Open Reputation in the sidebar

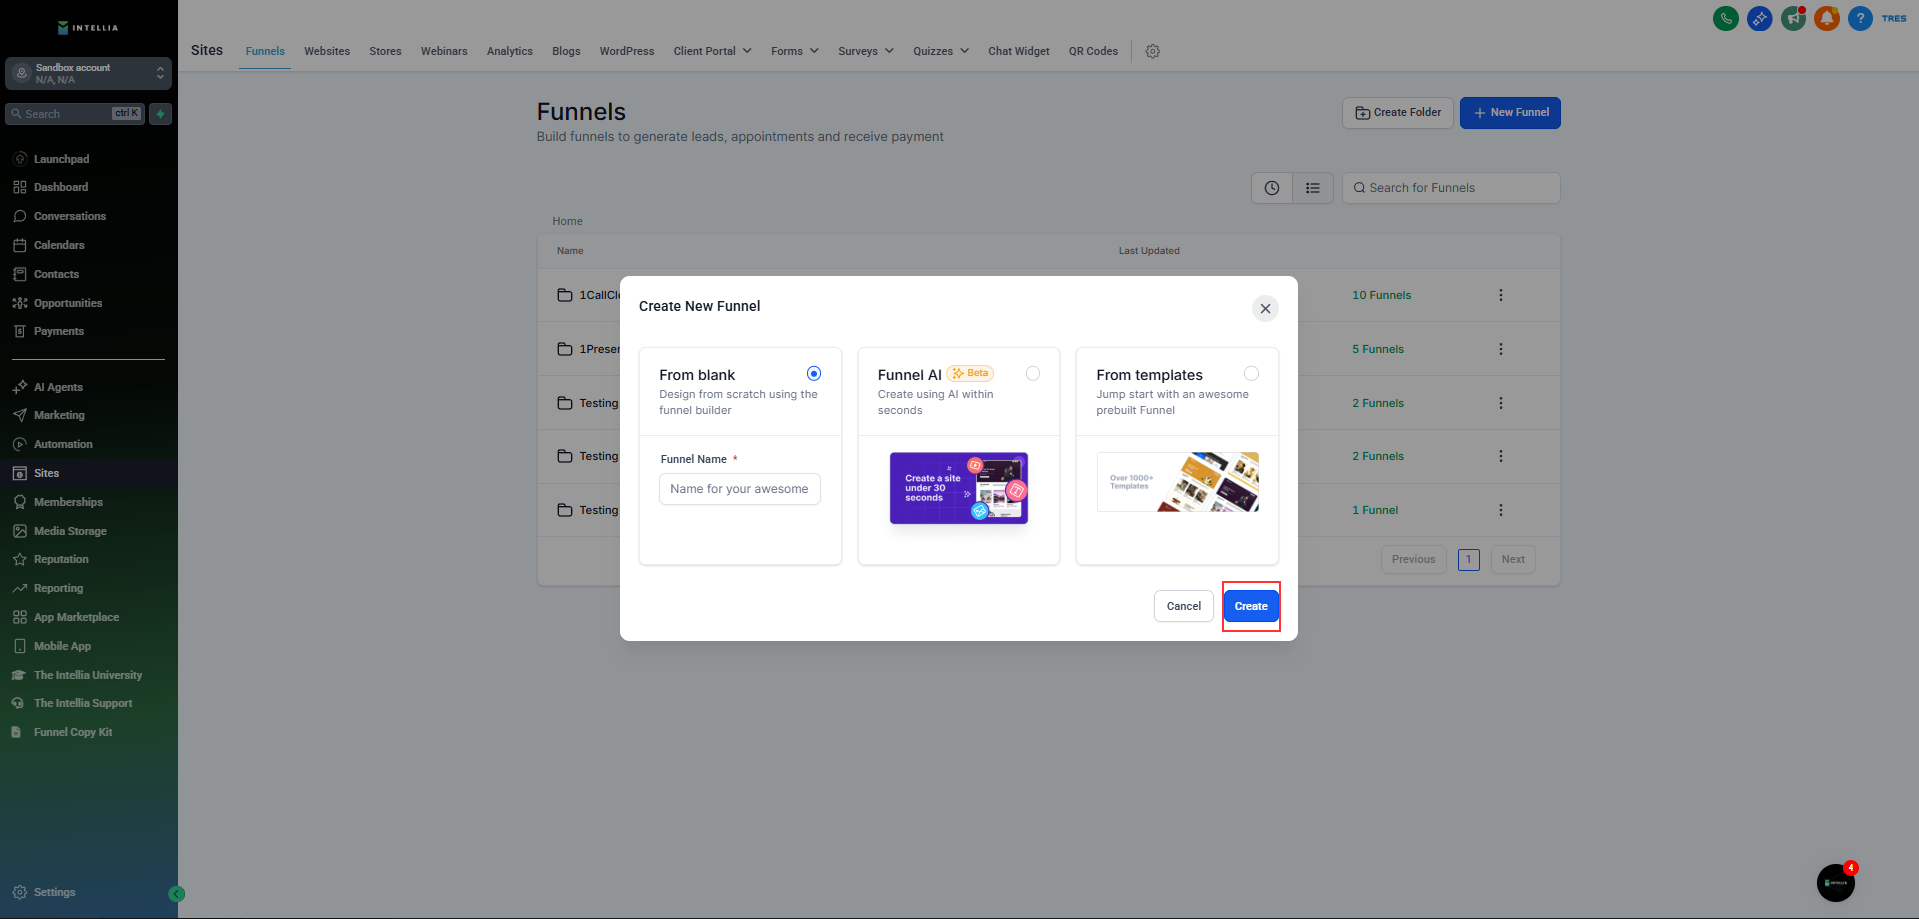click(x=61, y=559)
